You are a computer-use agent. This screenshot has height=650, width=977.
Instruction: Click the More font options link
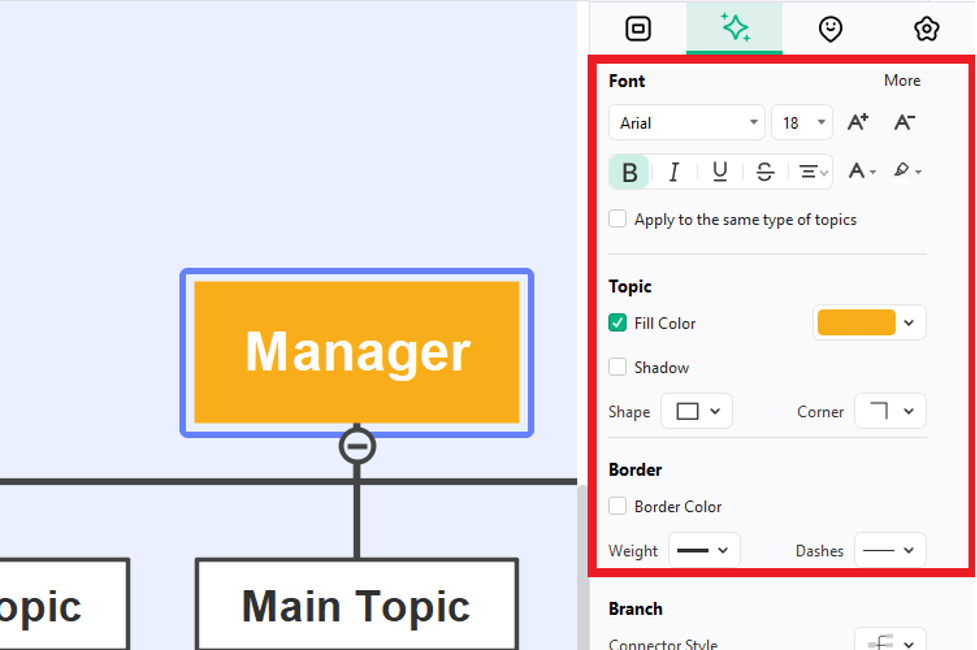click(x=902, y=80)
